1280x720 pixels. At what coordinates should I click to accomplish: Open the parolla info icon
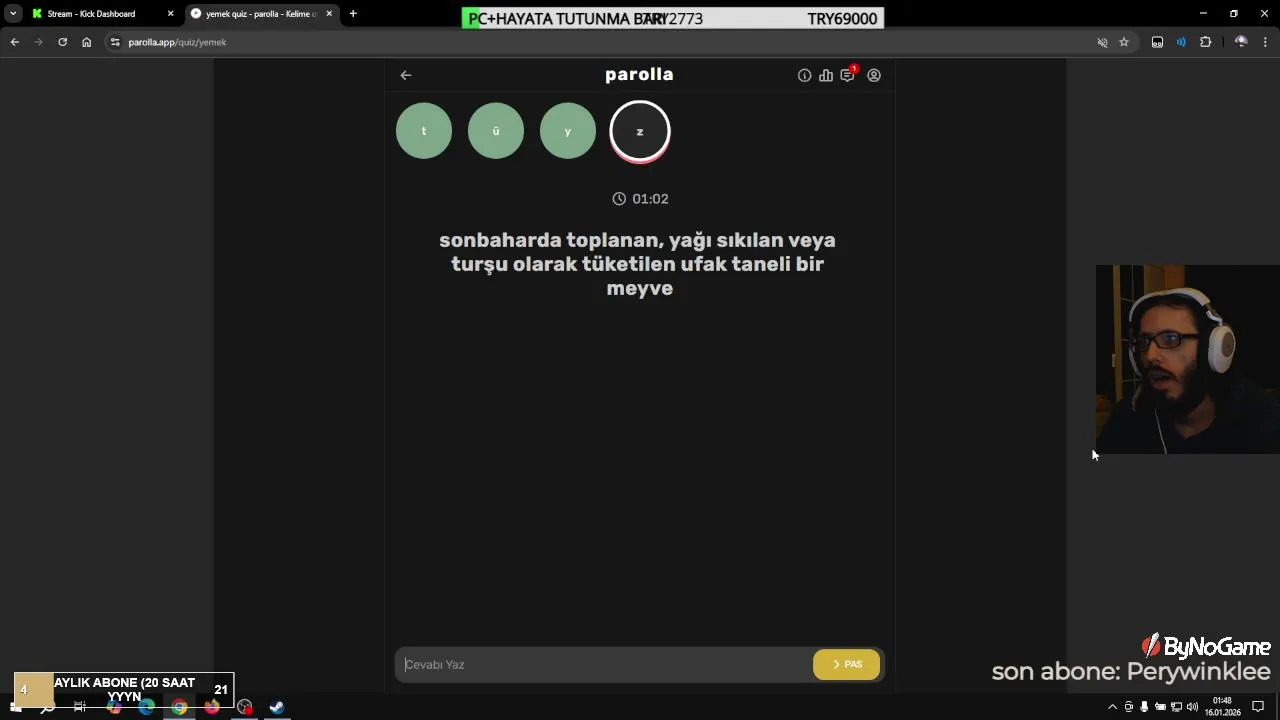tap(804, 75)
